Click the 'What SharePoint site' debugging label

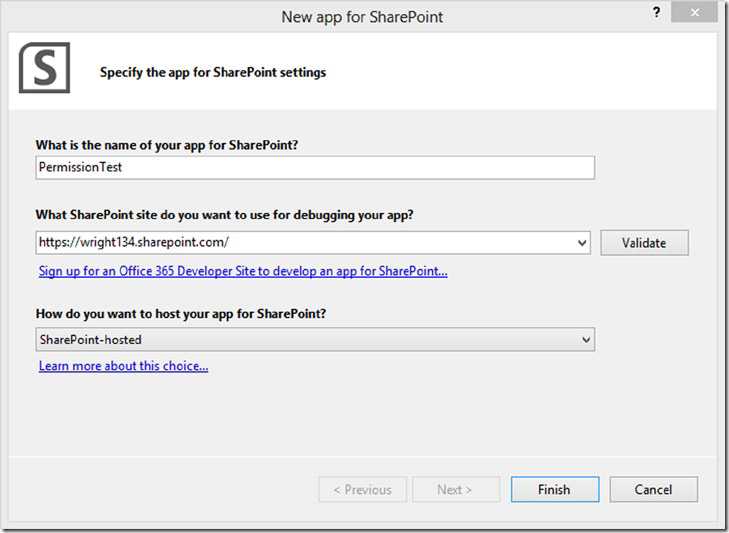click(224, 215)
